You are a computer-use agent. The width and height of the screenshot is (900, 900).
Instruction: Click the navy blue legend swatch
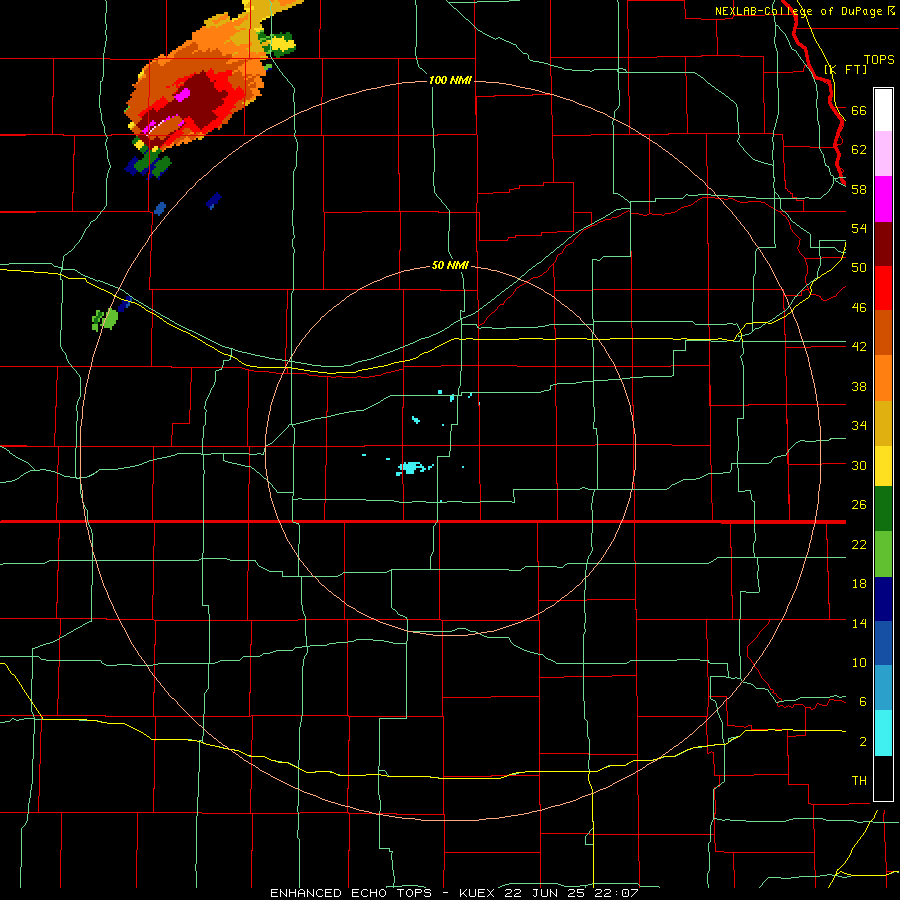tap(883, 599)
